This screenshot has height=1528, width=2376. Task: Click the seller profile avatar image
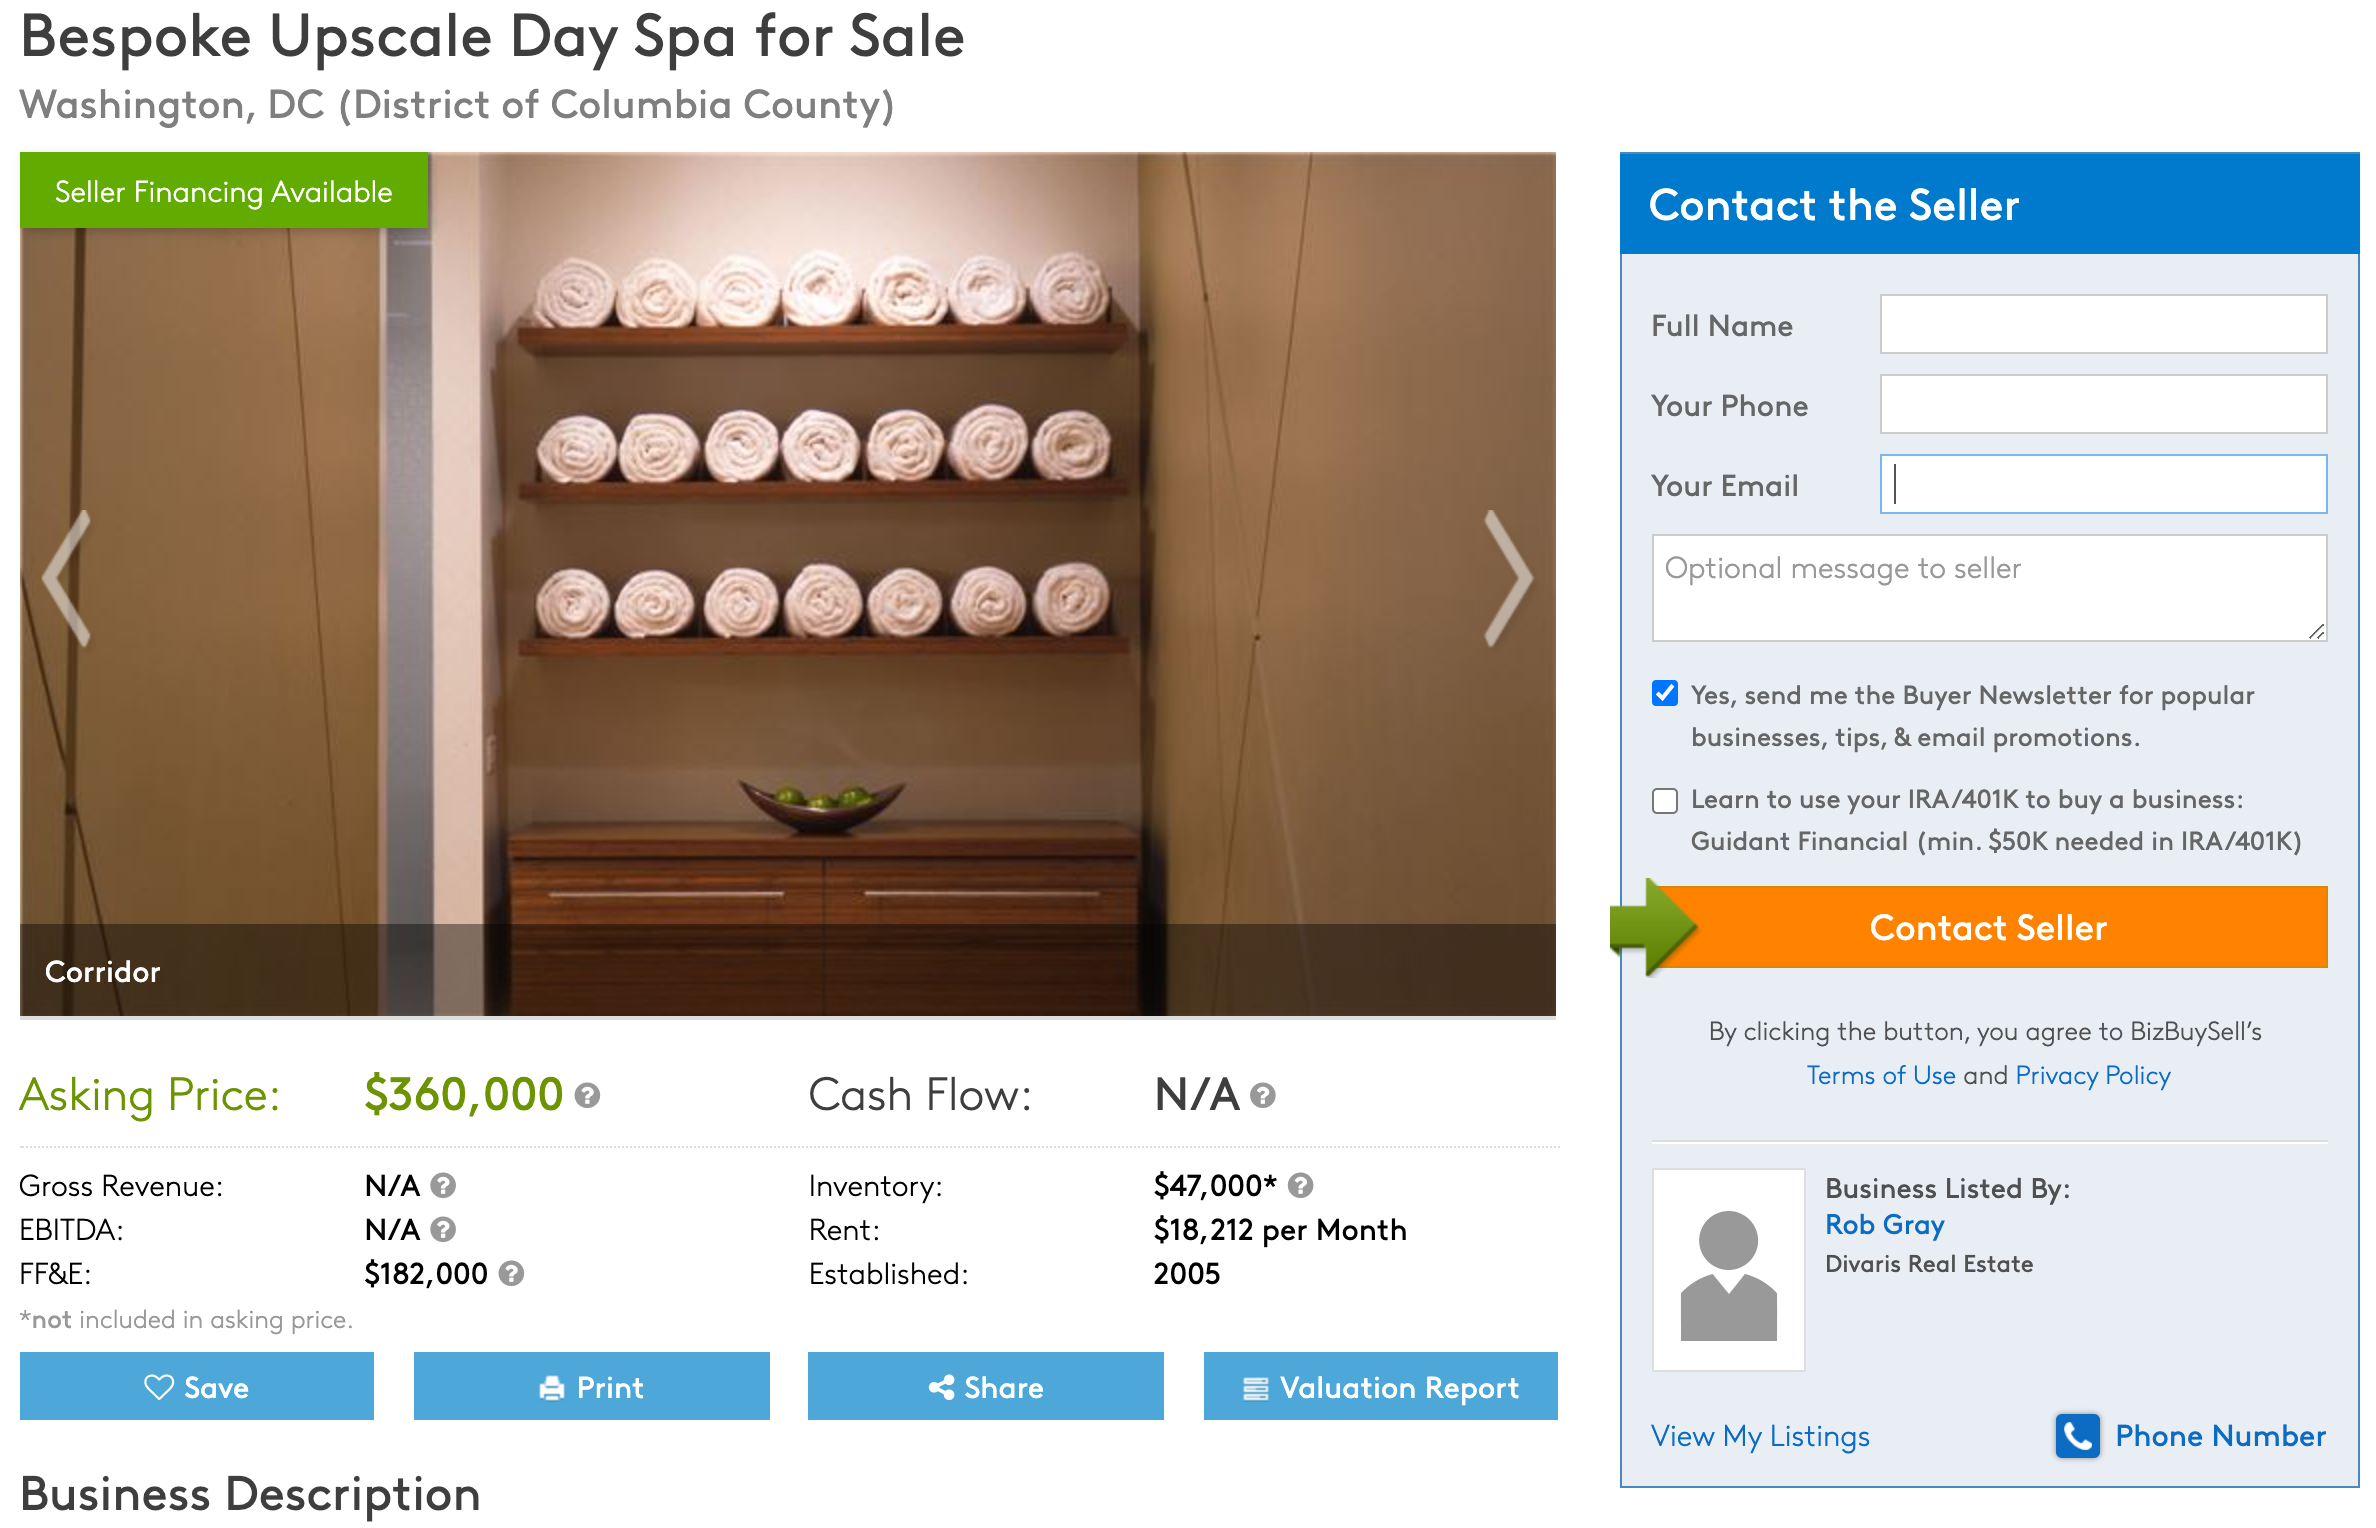[x=1728, y=1269]
